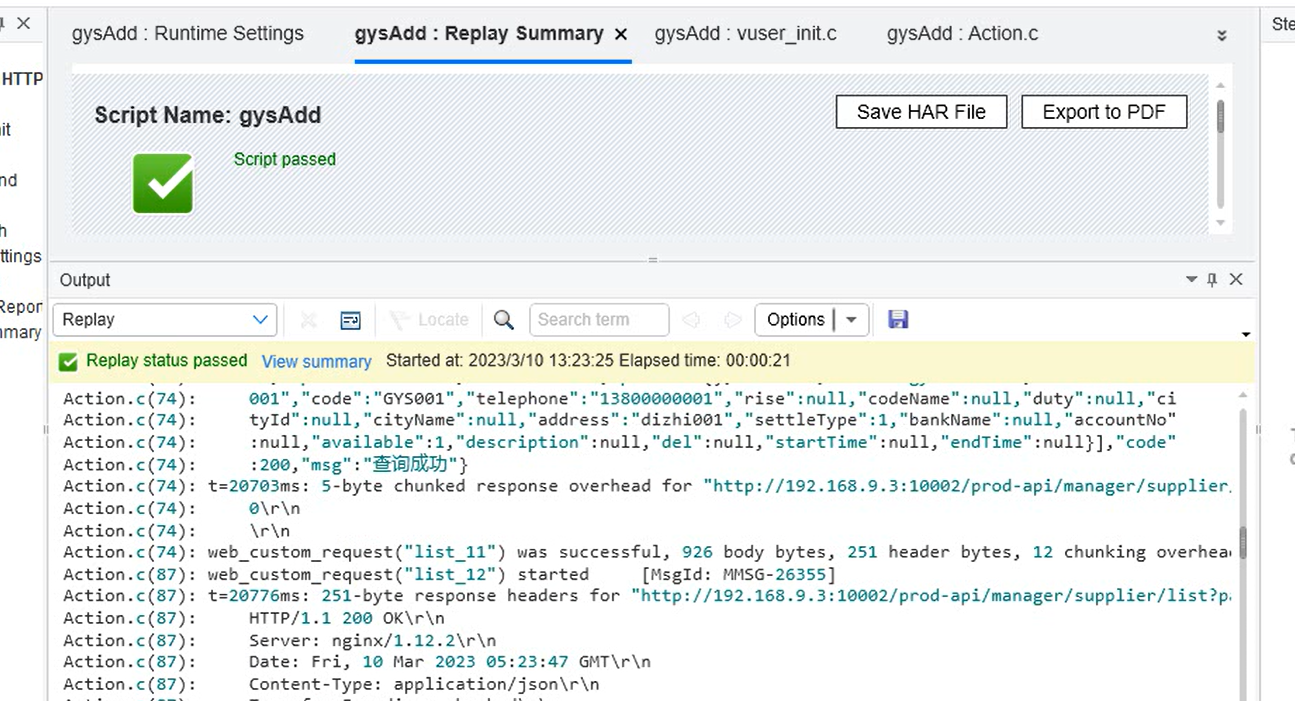The height and width of the screenshot is (701, 1295).
Task: Click the Date: Fri, 10 Mar 2023 log line
Action: tap(449, 662)
